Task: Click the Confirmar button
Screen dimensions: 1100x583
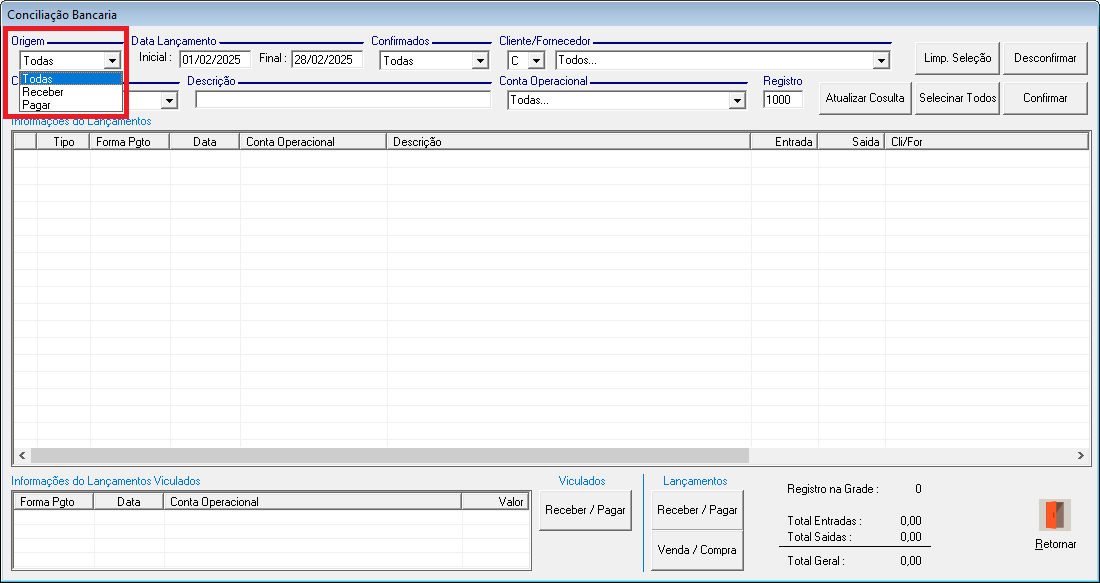Action: click(1045, 98)
